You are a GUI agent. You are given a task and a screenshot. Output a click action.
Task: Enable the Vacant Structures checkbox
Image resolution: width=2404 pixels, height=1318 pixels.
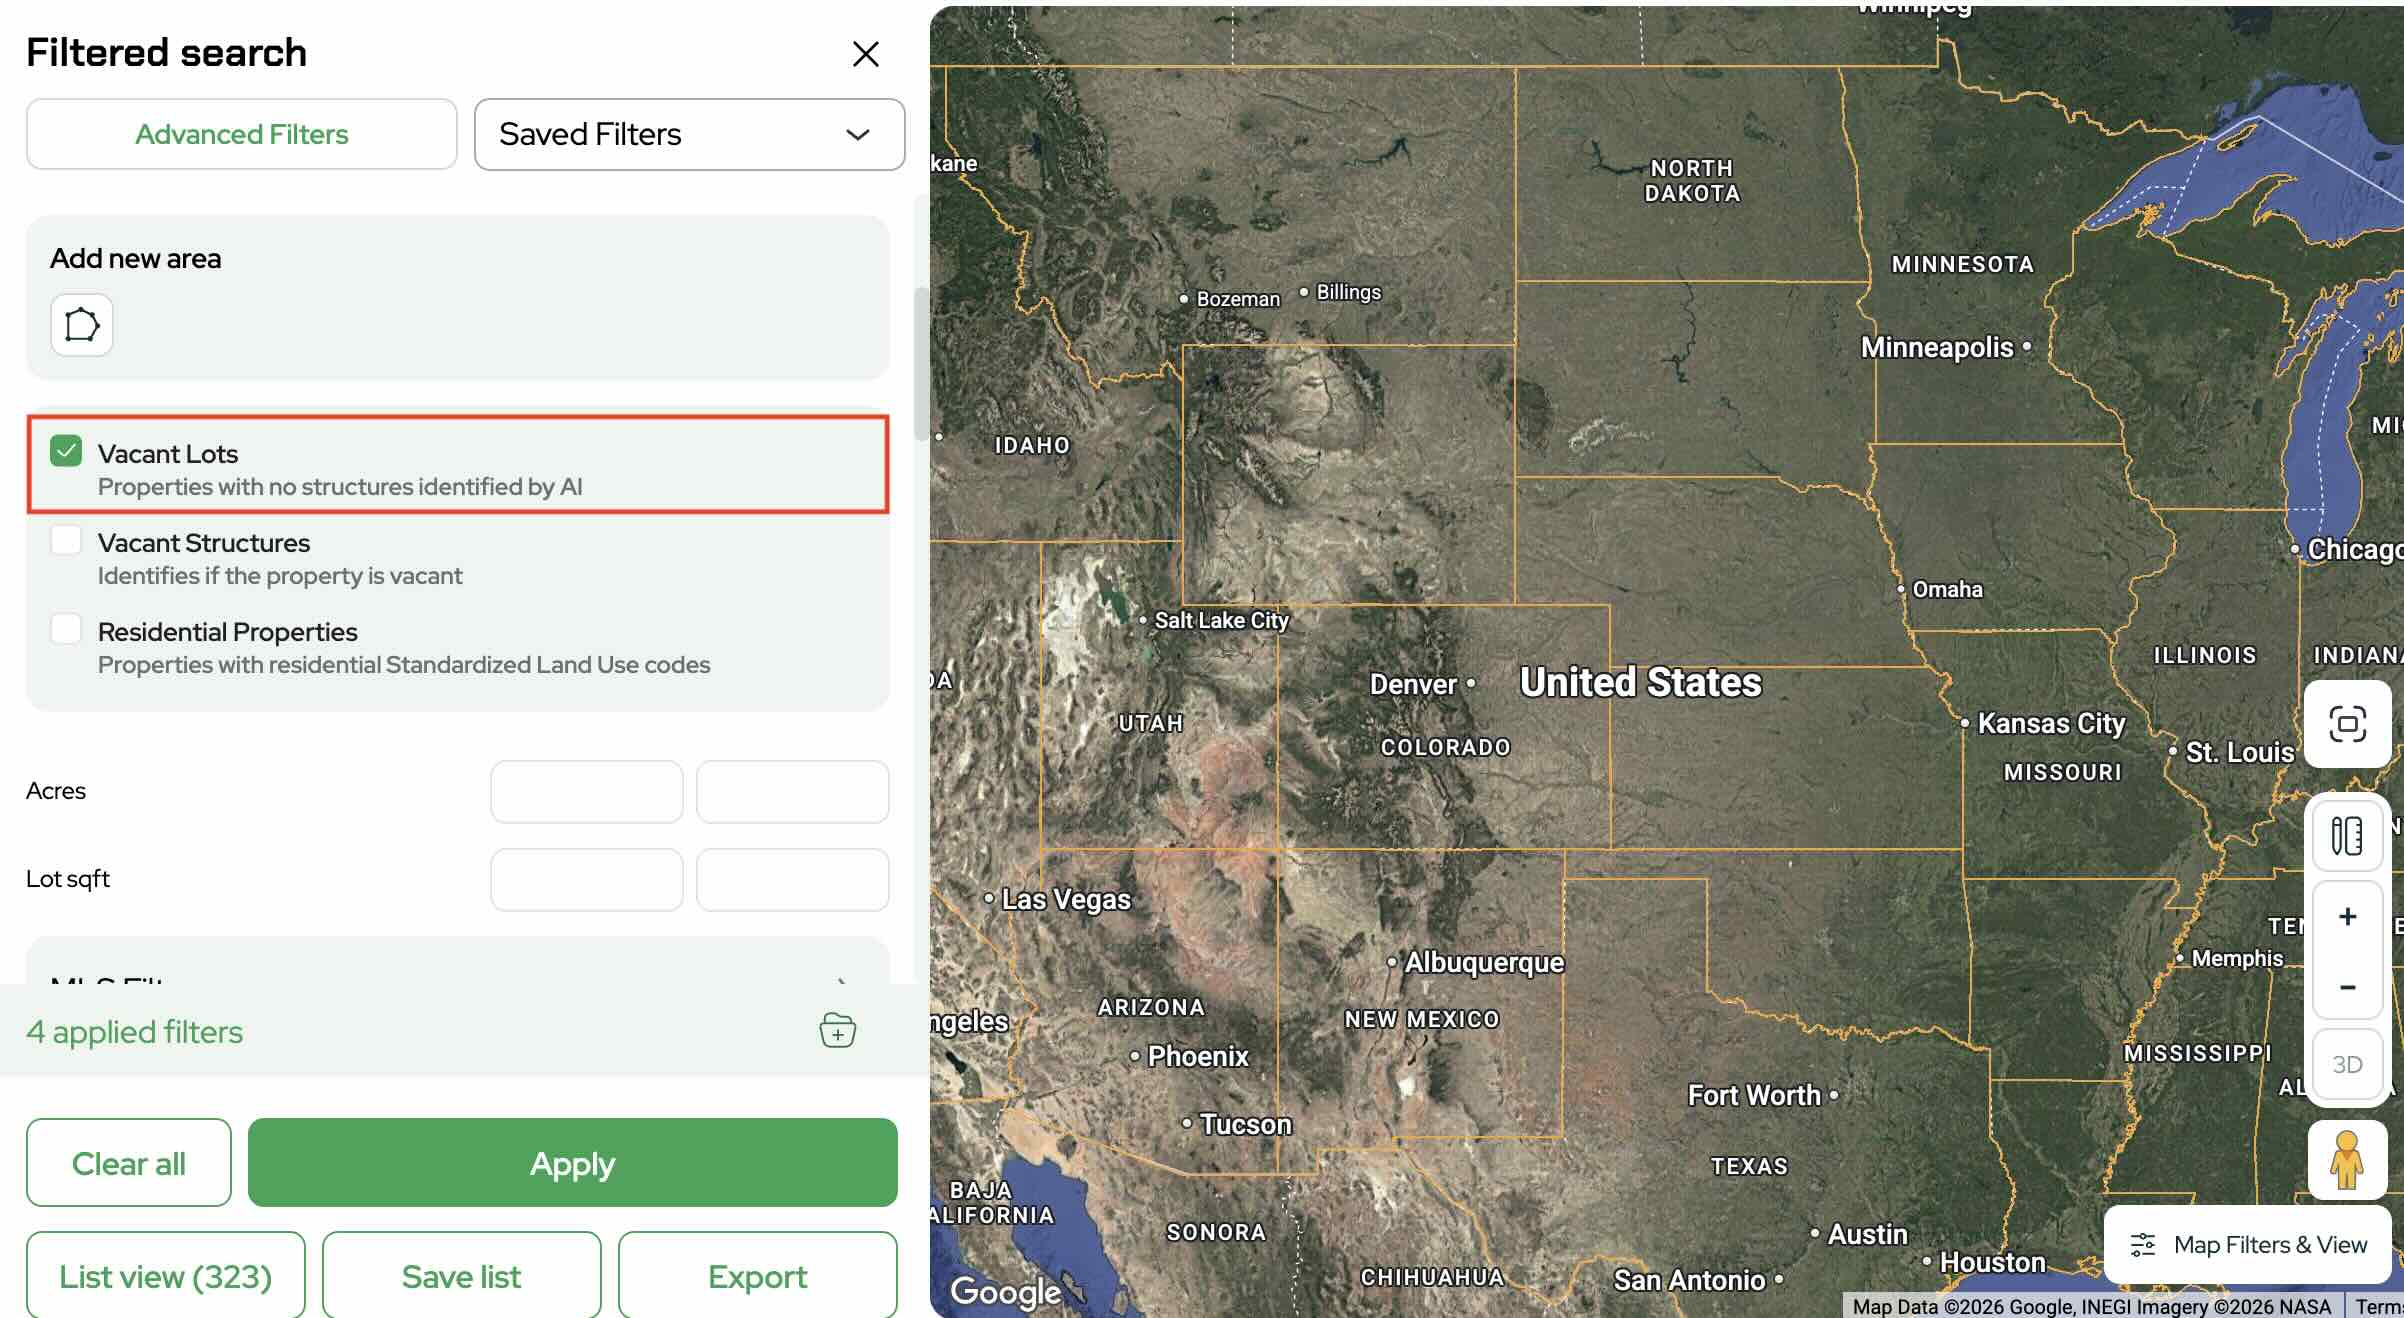pyautogui.click(x=66, y=541)
